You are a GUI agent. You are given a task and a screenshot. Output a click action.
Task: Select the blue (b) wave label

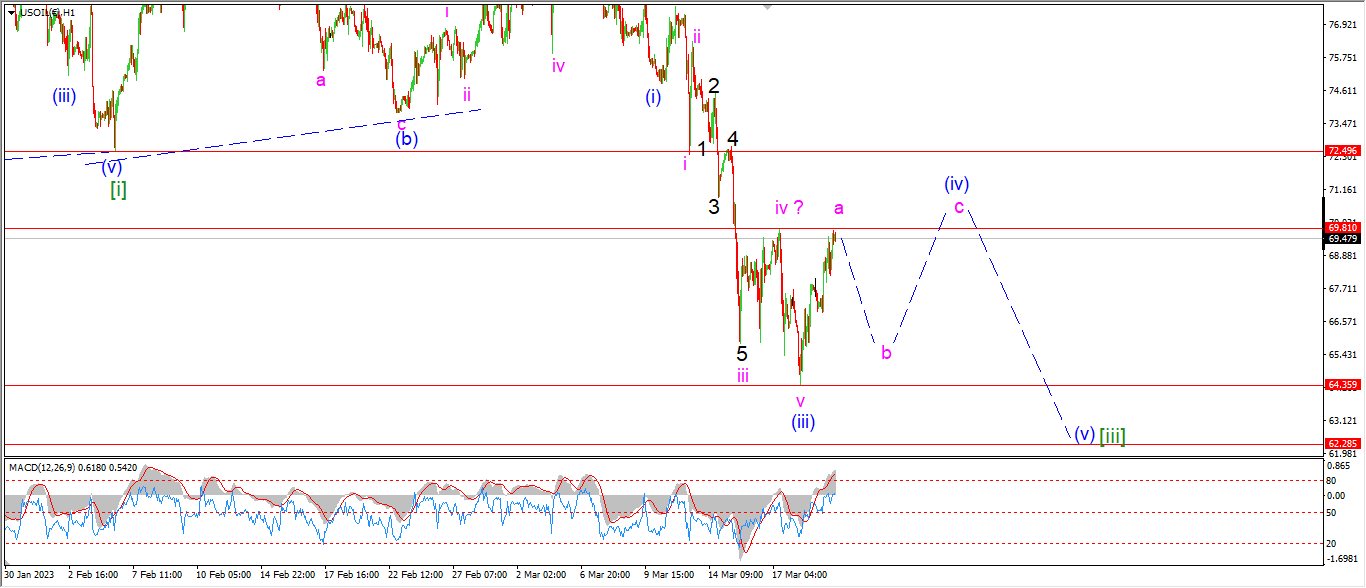coord(405,139)
